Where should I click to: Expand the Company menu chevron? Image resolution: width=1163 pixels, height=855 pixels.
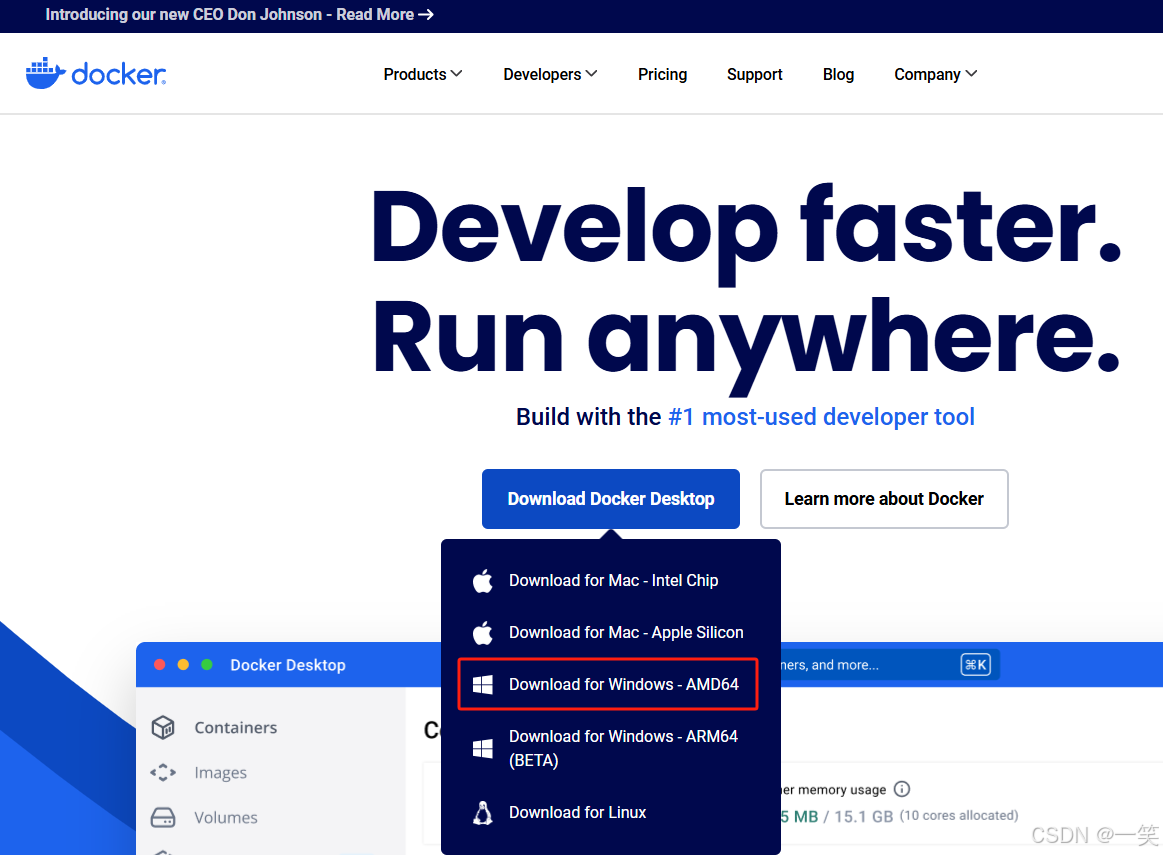pyautogui.click(x=971, y=74)
